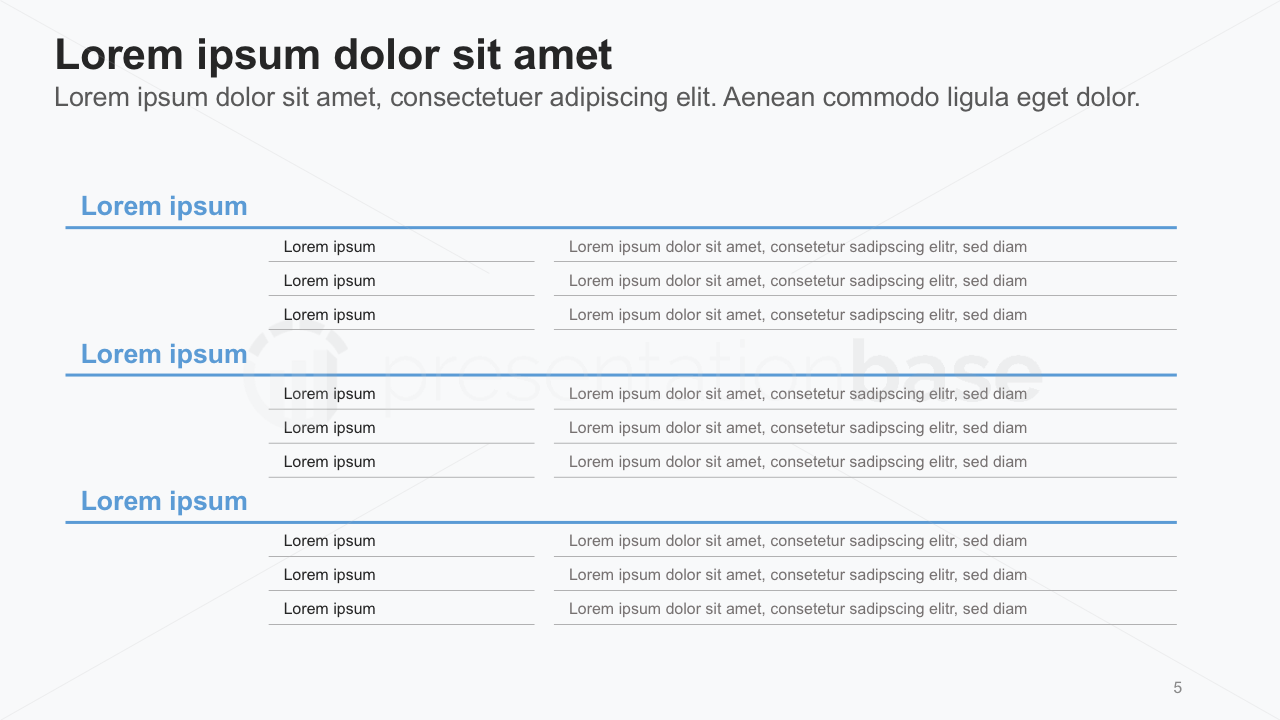Select the subtitle sentence below the title
The image size is (1280, 720).
597,98
